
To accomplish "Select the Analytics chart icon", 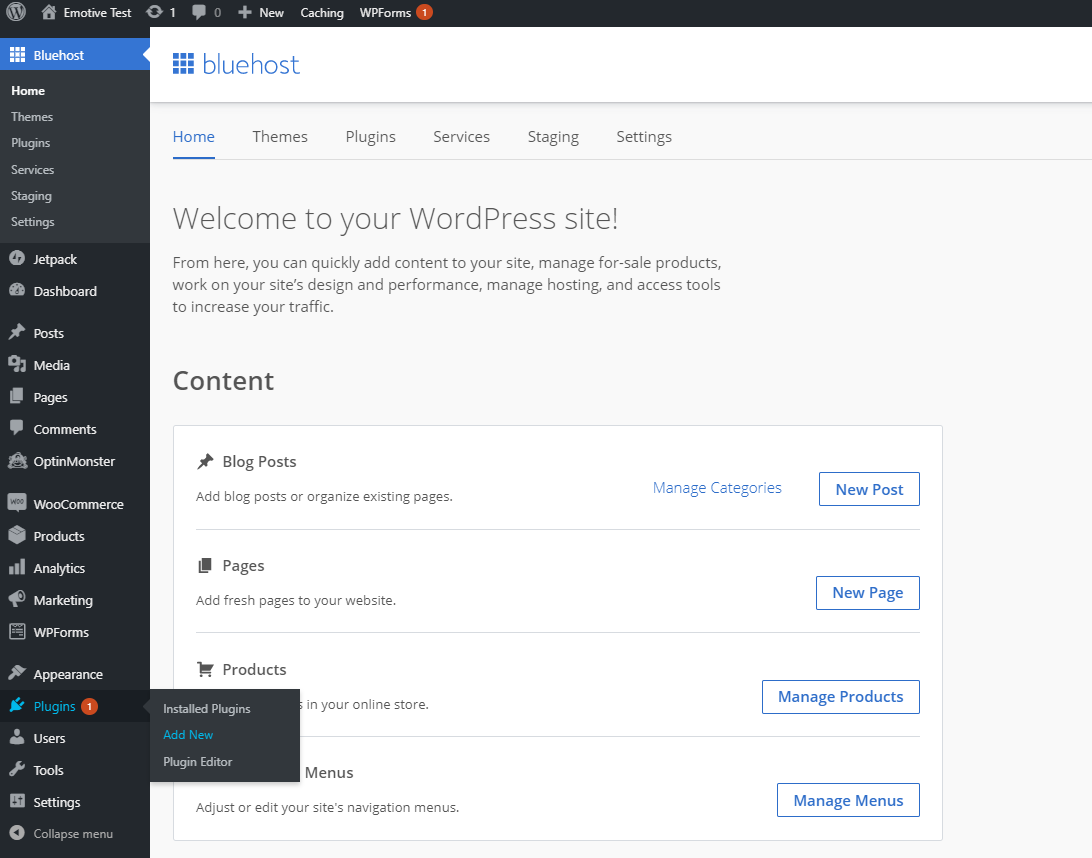I will [x=16, y=567].
